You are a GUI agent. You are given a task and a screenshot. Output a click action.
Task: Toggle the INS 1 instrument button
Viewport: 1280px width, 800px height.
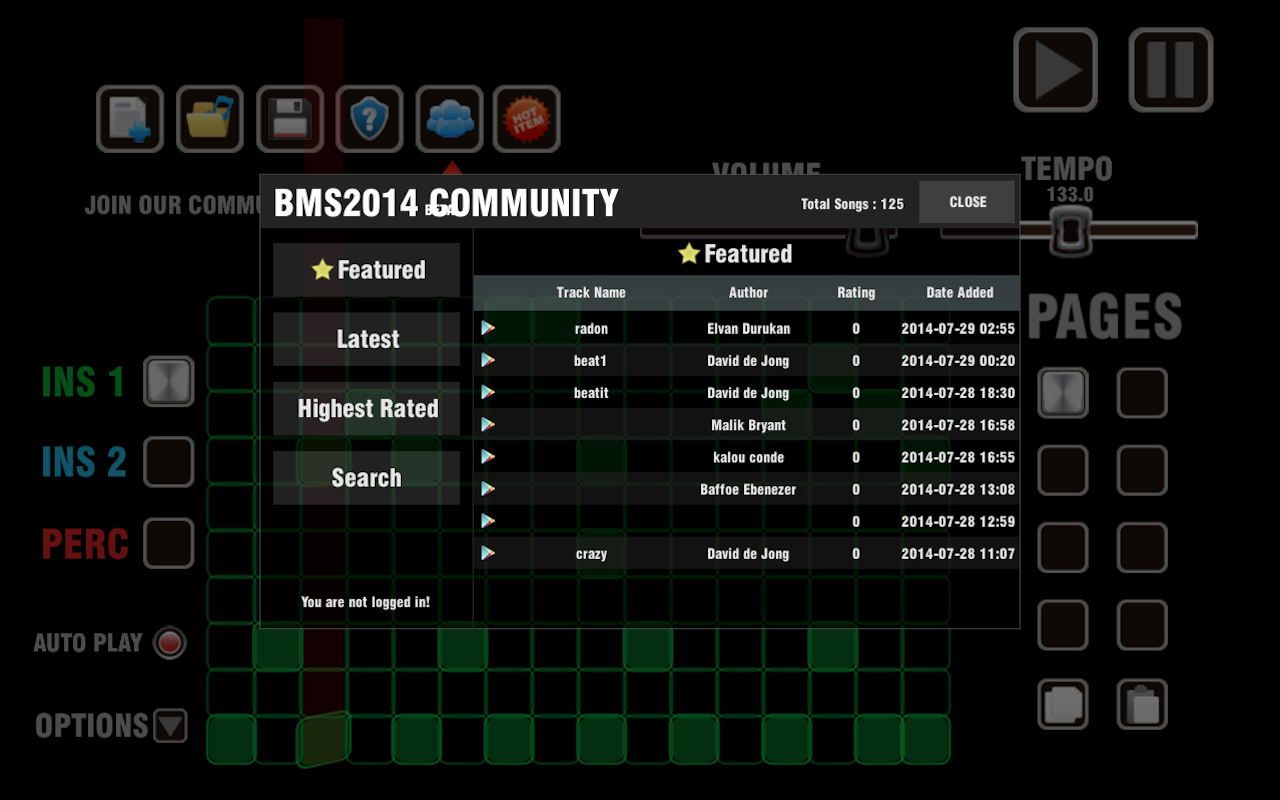(167, 382)
